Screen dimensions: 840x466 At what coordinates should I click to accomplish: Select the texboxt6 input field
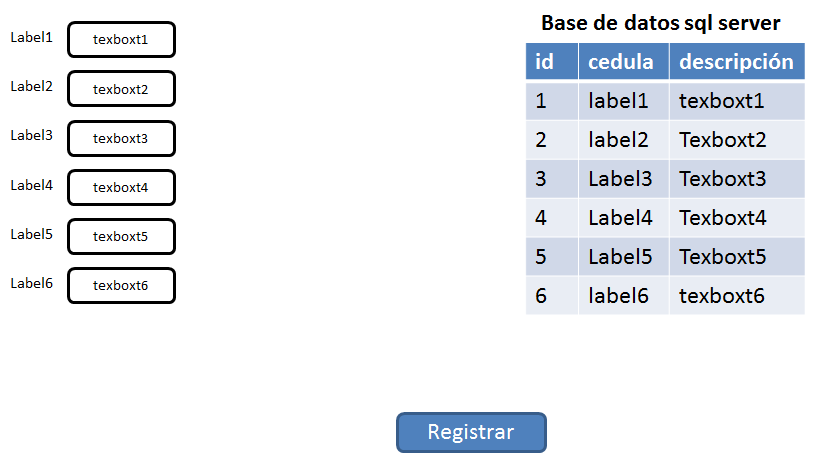tap(122, 285)
